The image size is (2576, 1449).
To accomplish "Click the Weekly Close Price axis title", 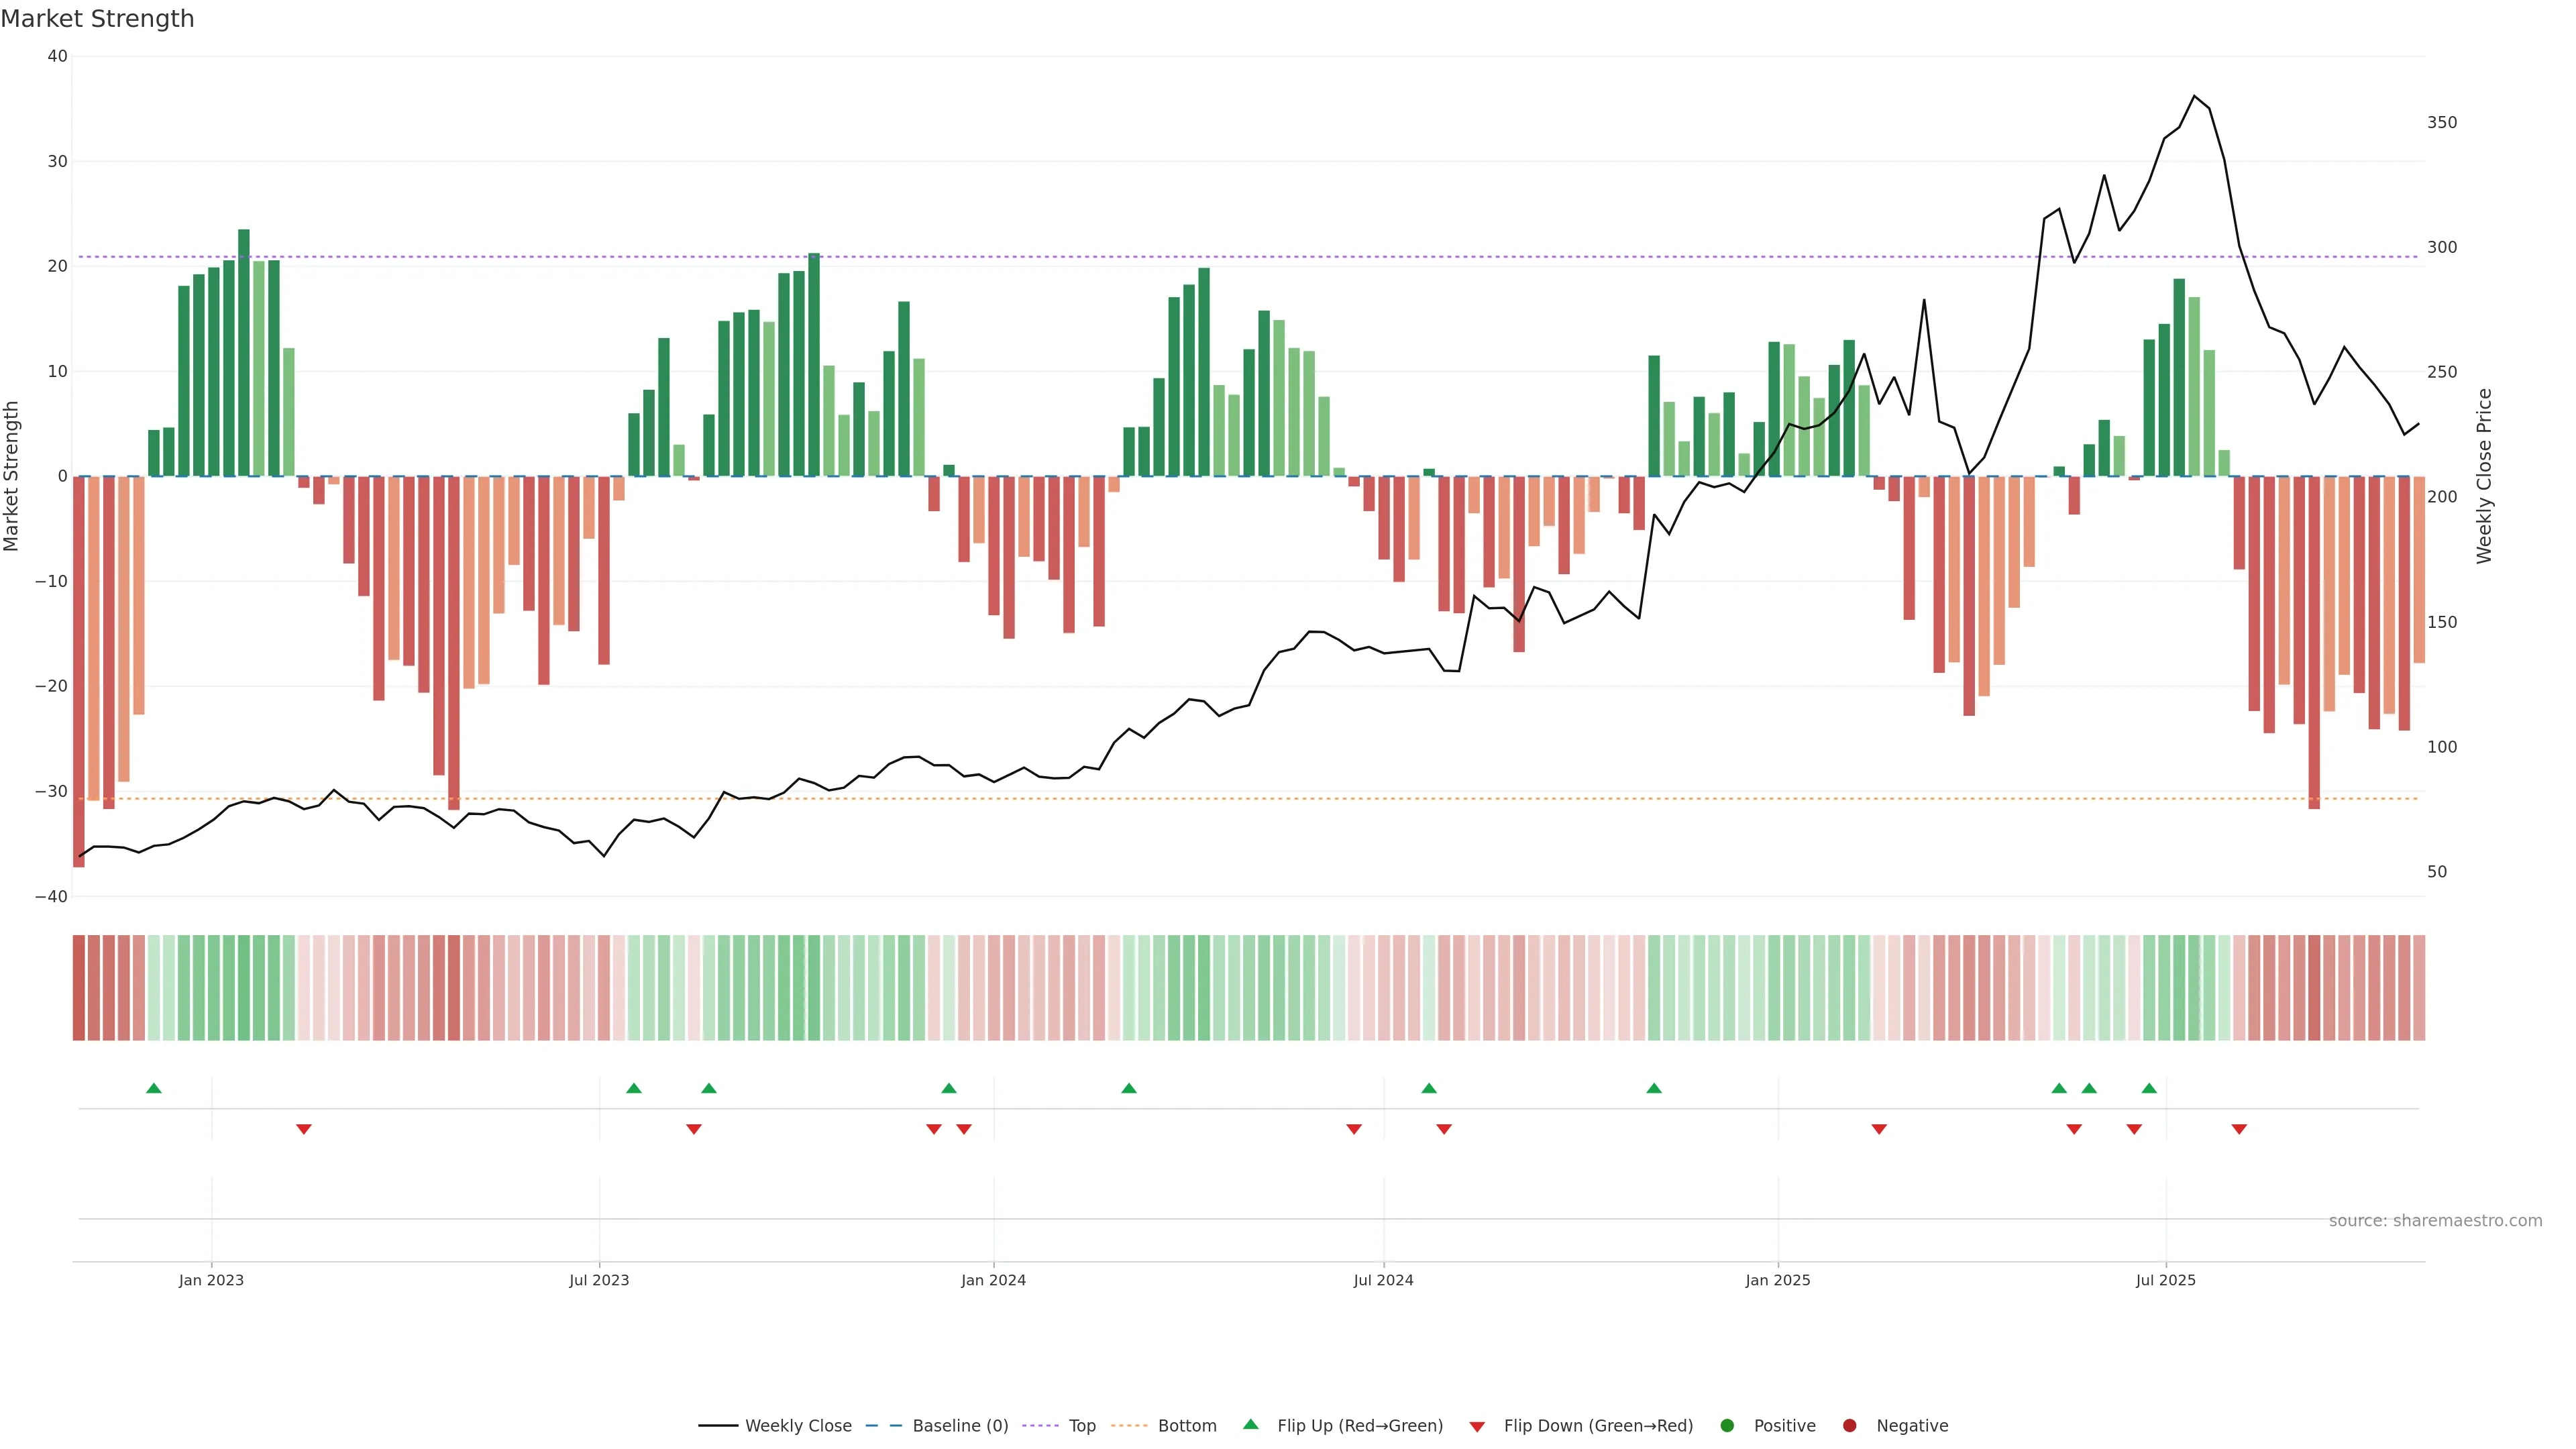I will 2484,476.
